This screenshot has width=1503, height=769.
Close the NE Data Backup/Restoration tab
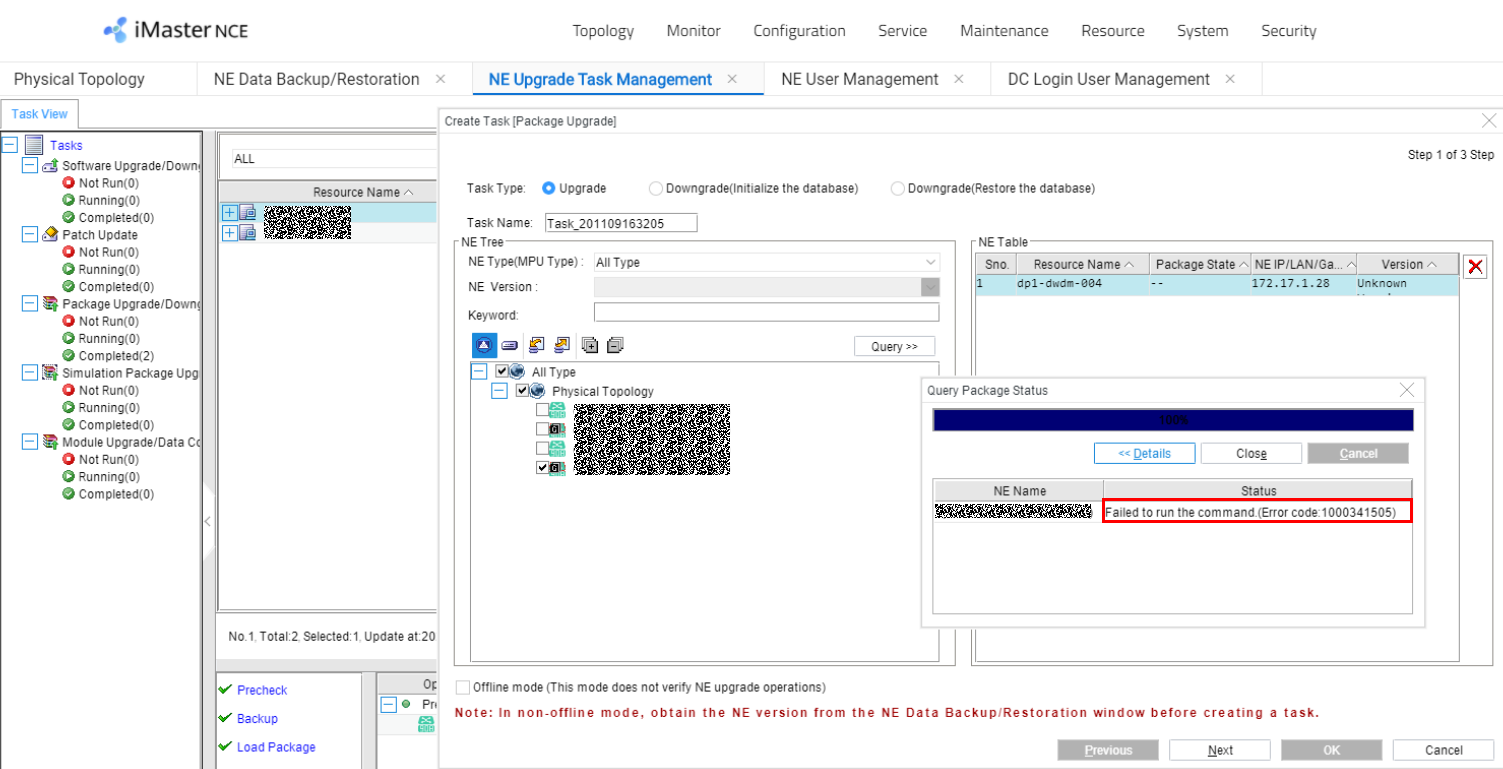440,79
